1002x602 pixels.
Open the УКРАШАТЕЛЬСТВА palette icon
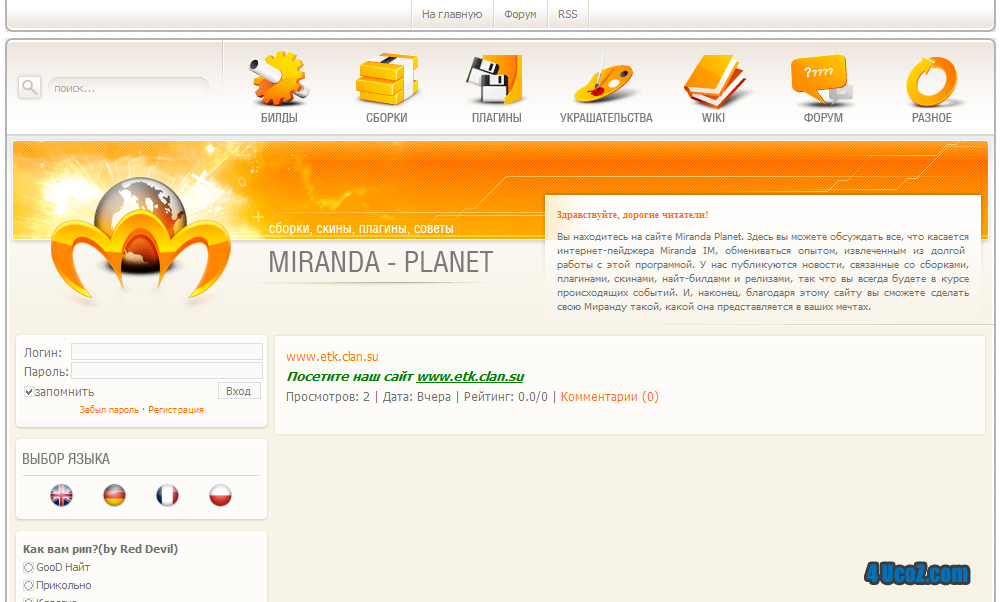pos(604,79)
